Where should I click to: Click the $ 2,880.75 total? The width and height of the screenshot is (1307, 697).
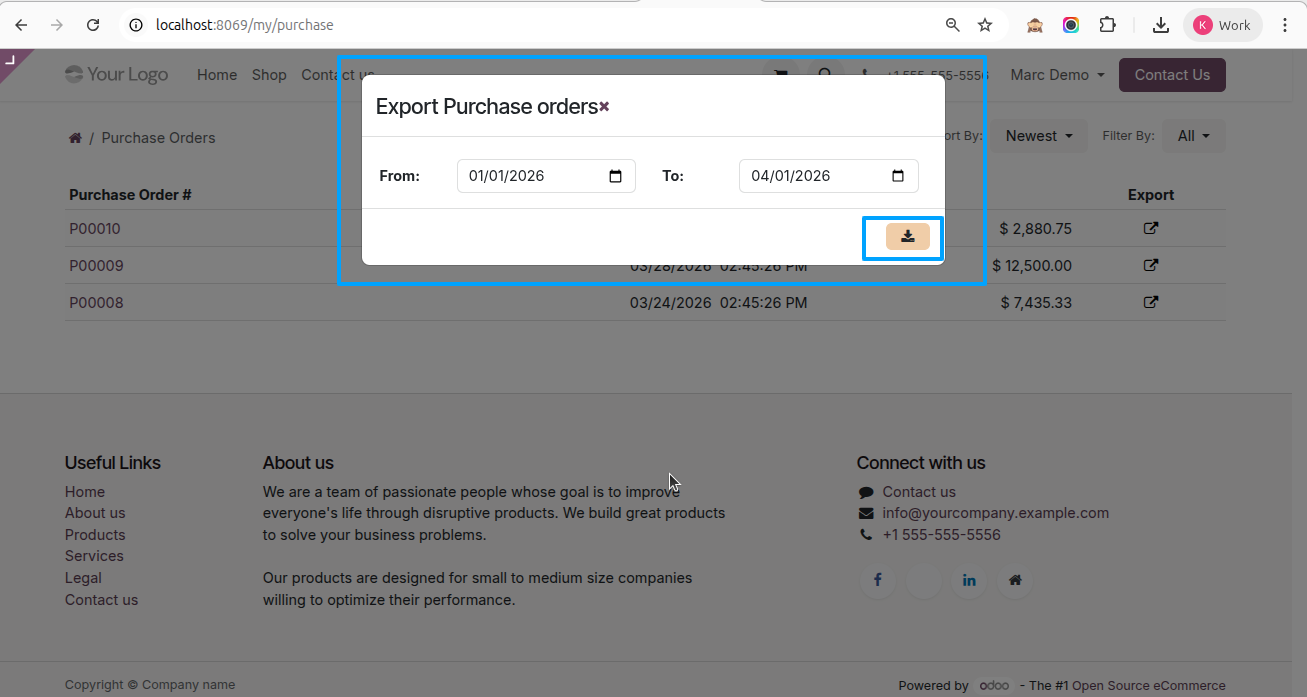(x=1036, y=229)
